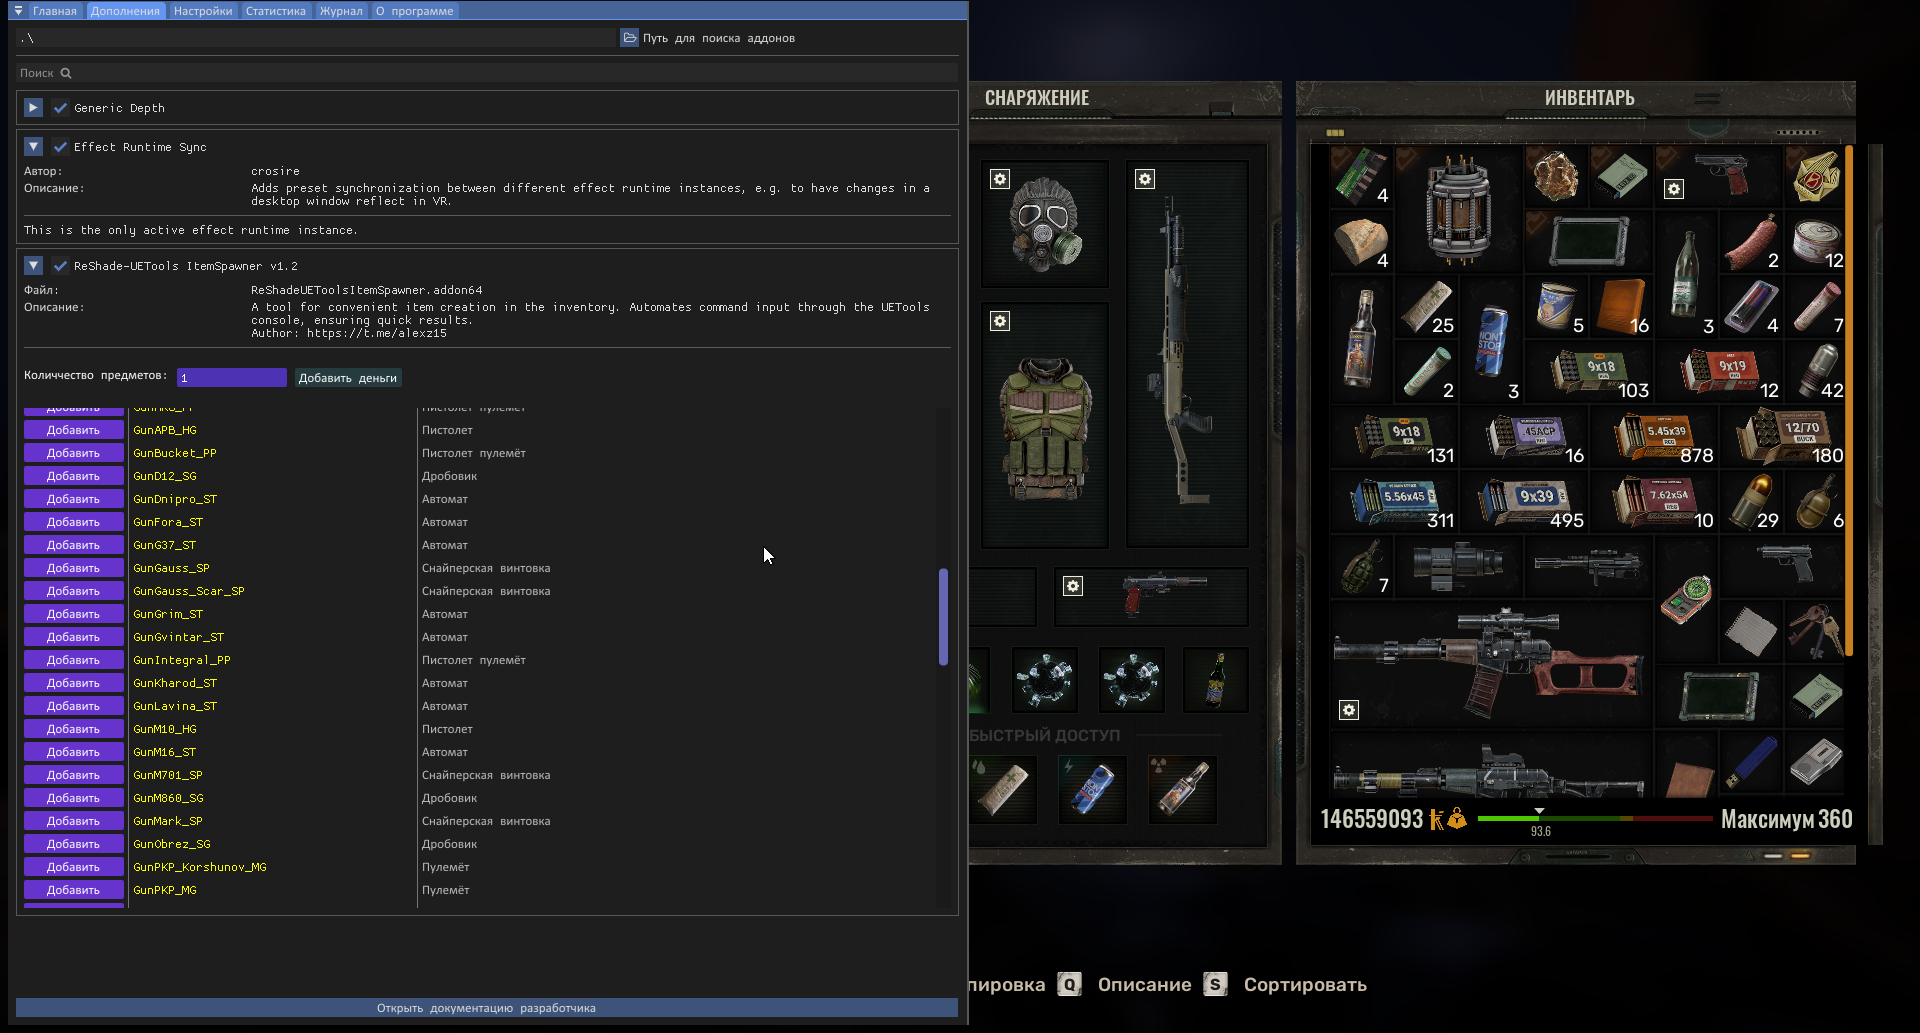Select the 9x18 ammo stack of 103
1920x1033 pixels.
(x=1589, y=371)
